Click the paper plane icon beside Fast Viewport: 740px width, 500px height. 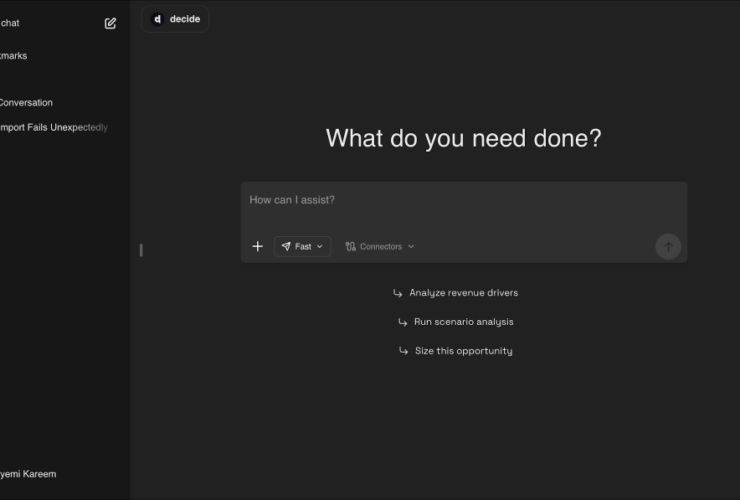[x=286, y=246]
